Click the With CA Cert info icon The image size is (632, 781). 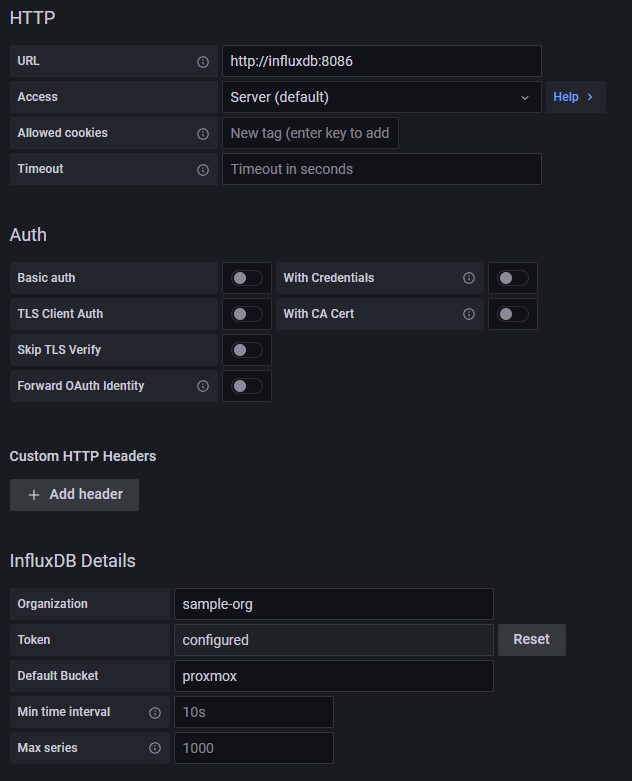pyautogui.click(x=469, y=314)
